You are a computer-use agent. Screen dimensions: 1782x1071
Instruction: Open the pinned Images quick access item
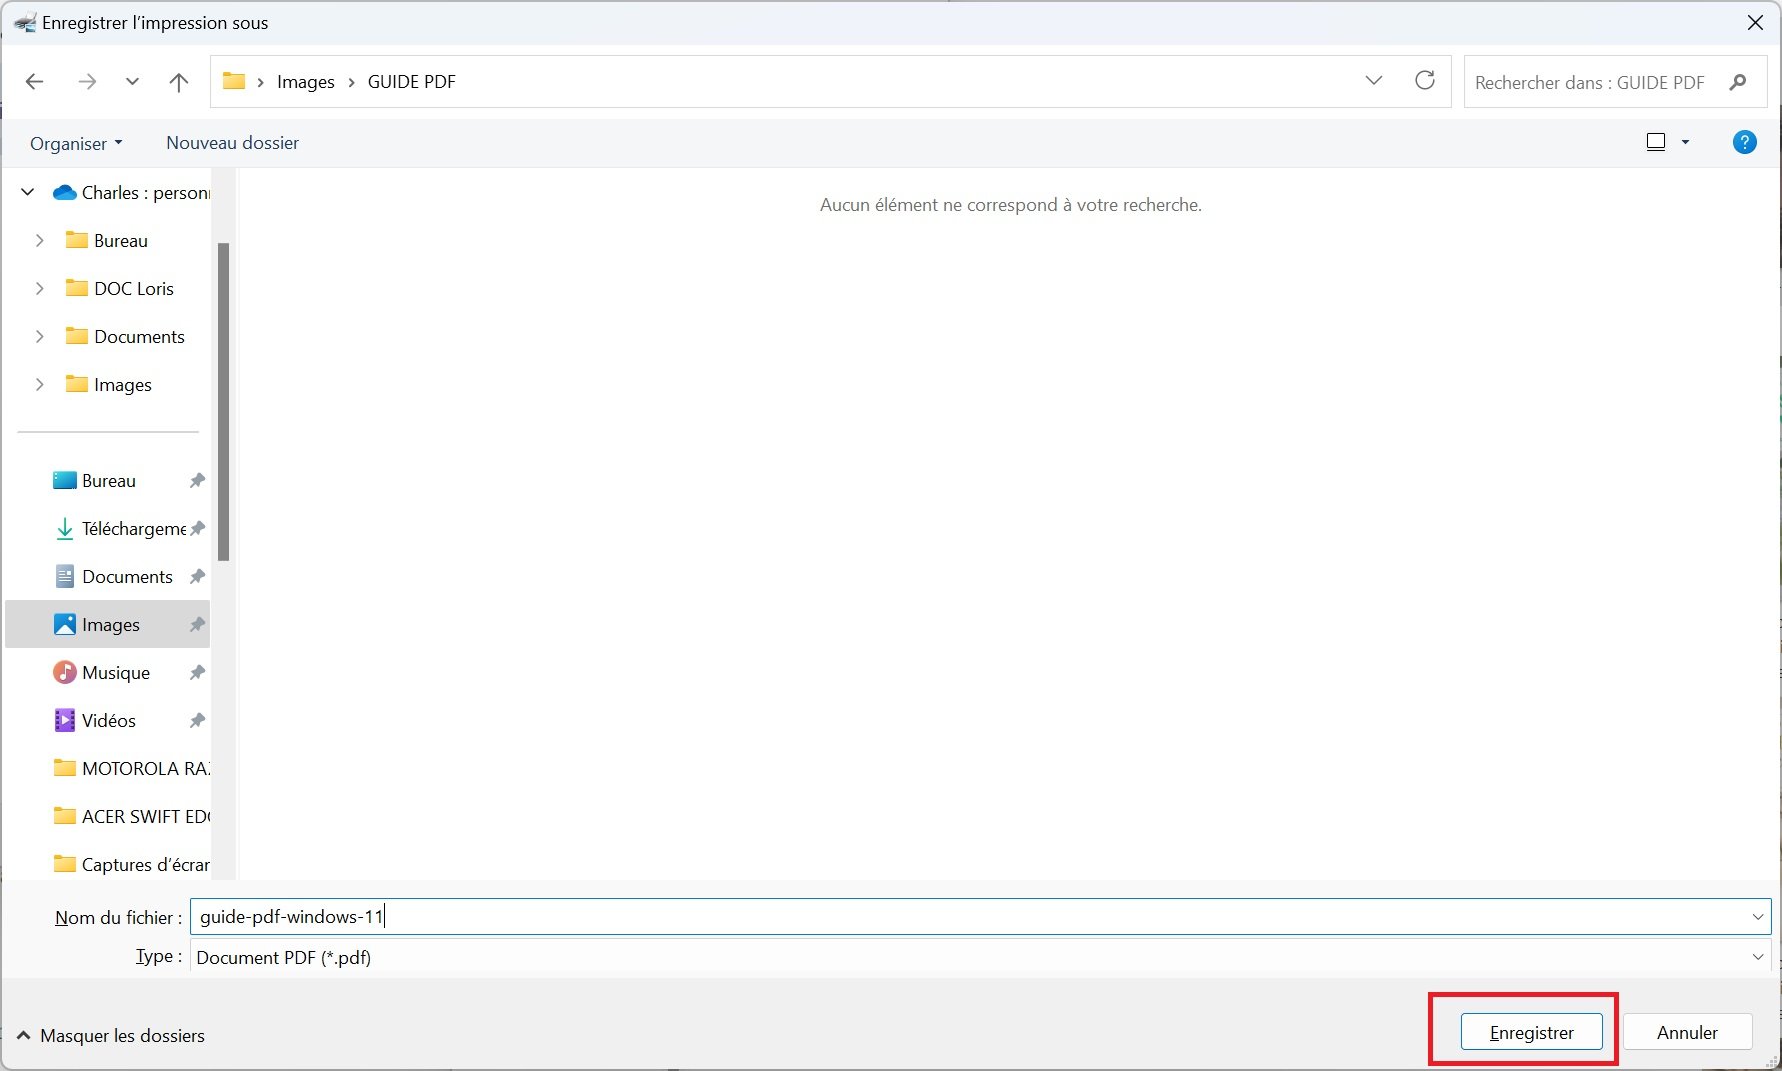(108, 624)
